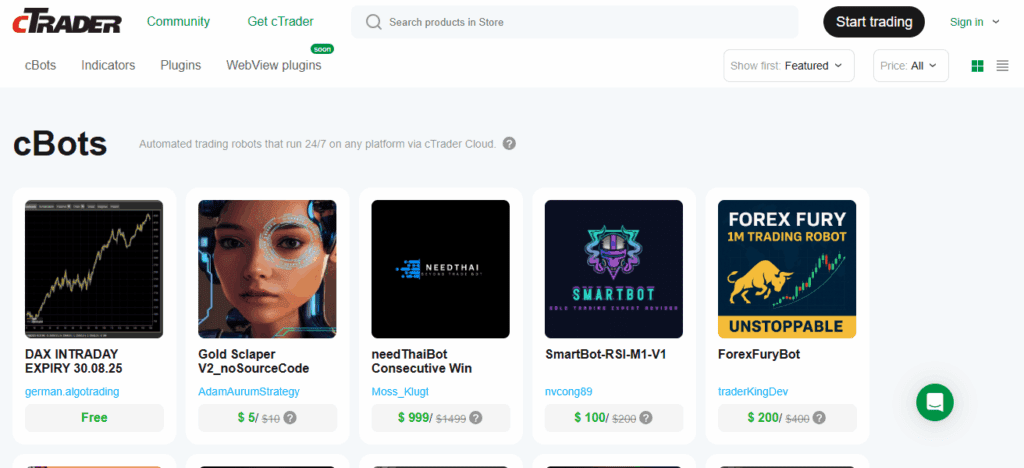The width and height of the screenshot is (1024, 468).
Task: Open author Moss_Klugt profile
Action: click(400, 392)
